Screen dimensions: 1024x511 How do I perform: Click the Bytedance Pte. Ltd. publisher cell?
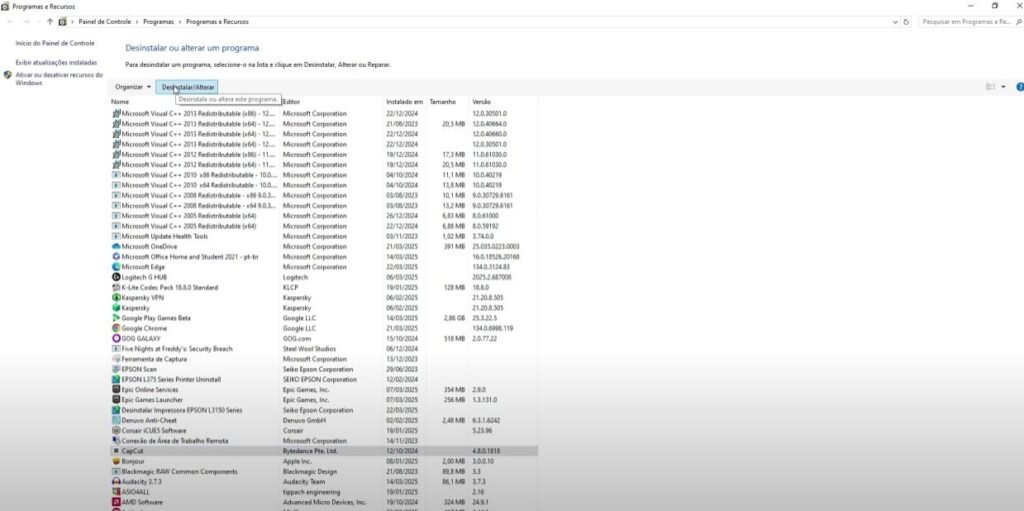pos(310,451)
